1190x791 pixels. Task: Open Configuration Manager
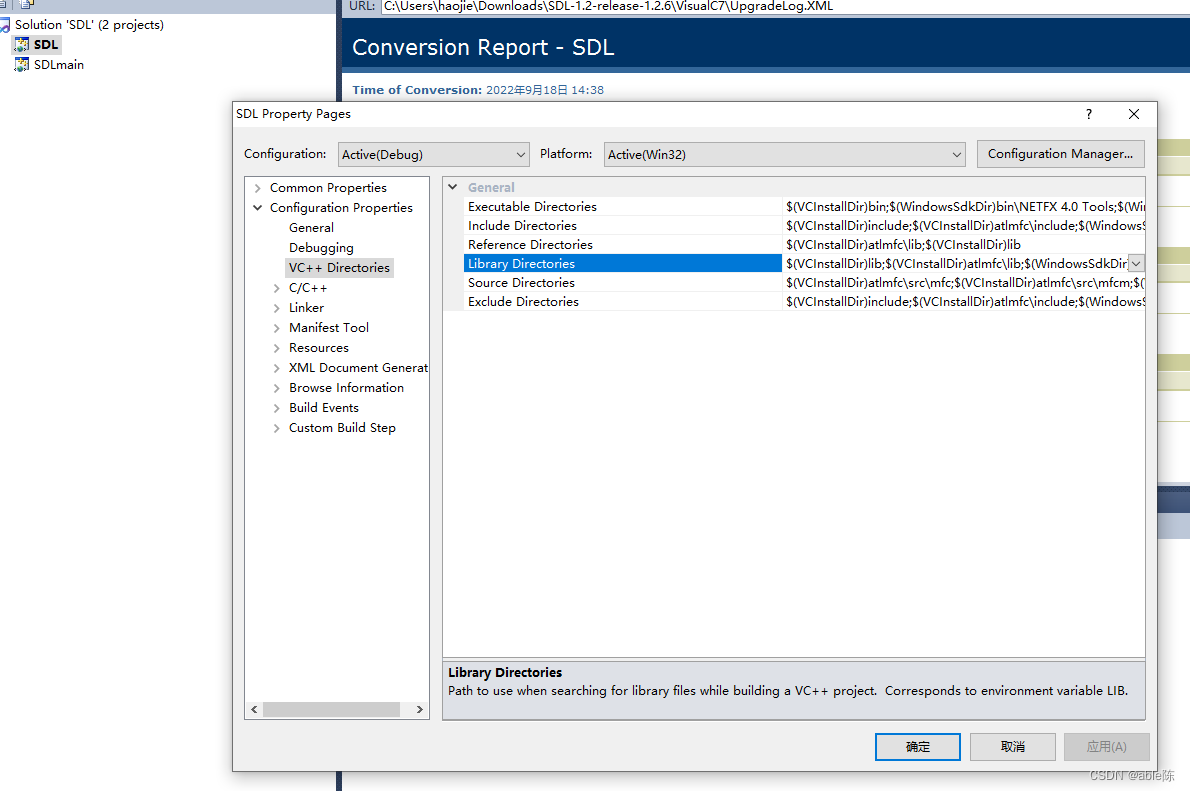pyautogui.click(x=1060, y=153)
